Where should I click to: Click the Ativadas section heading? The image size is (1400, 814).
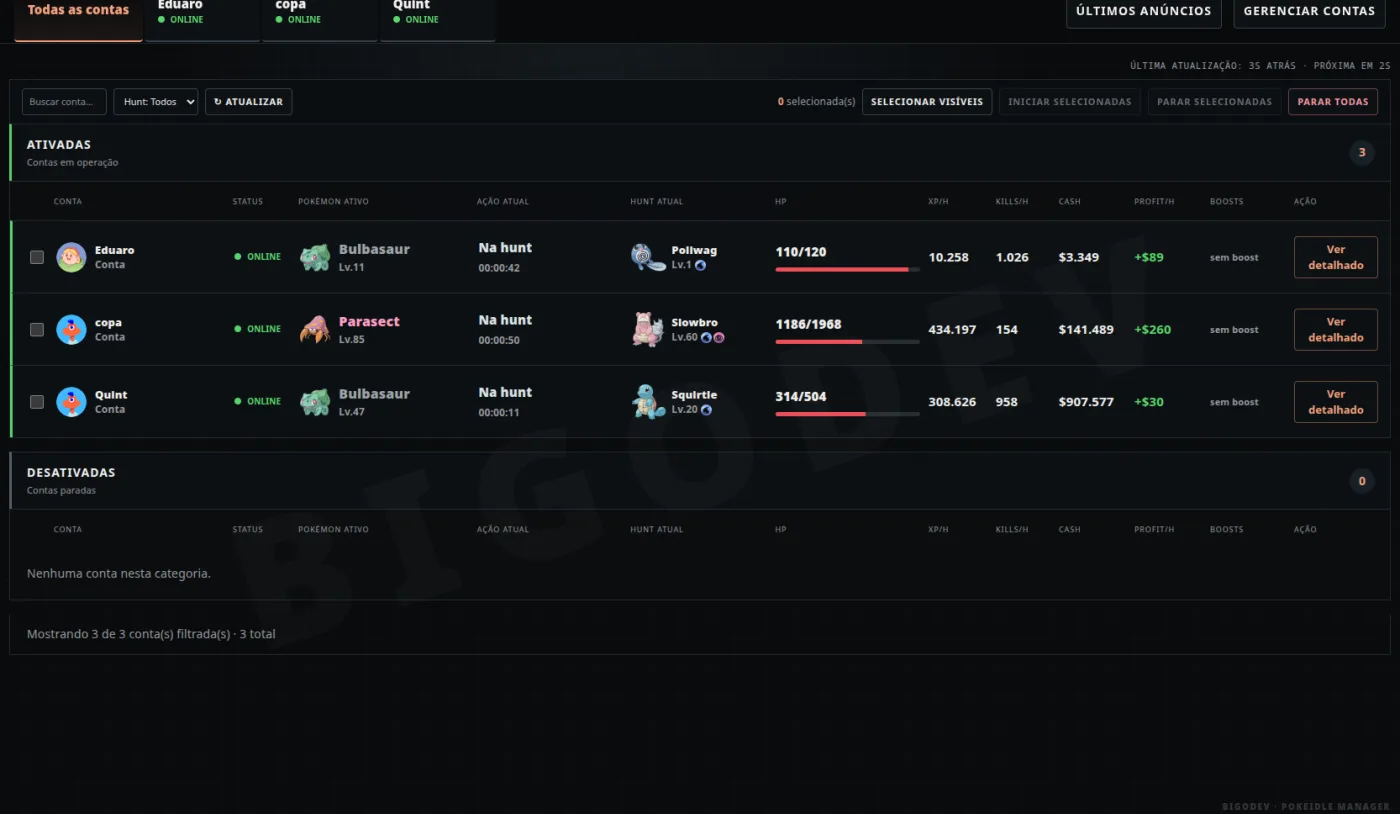[x=59, y=144]
